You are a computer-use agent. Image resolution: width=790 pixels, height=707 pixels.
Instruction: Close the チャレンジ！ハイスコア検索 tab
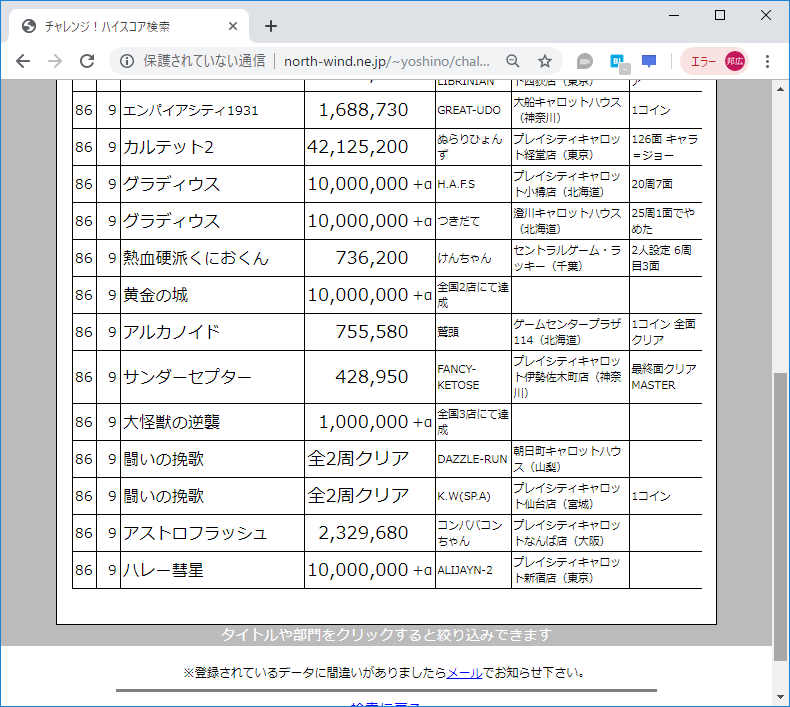point(233,26)
